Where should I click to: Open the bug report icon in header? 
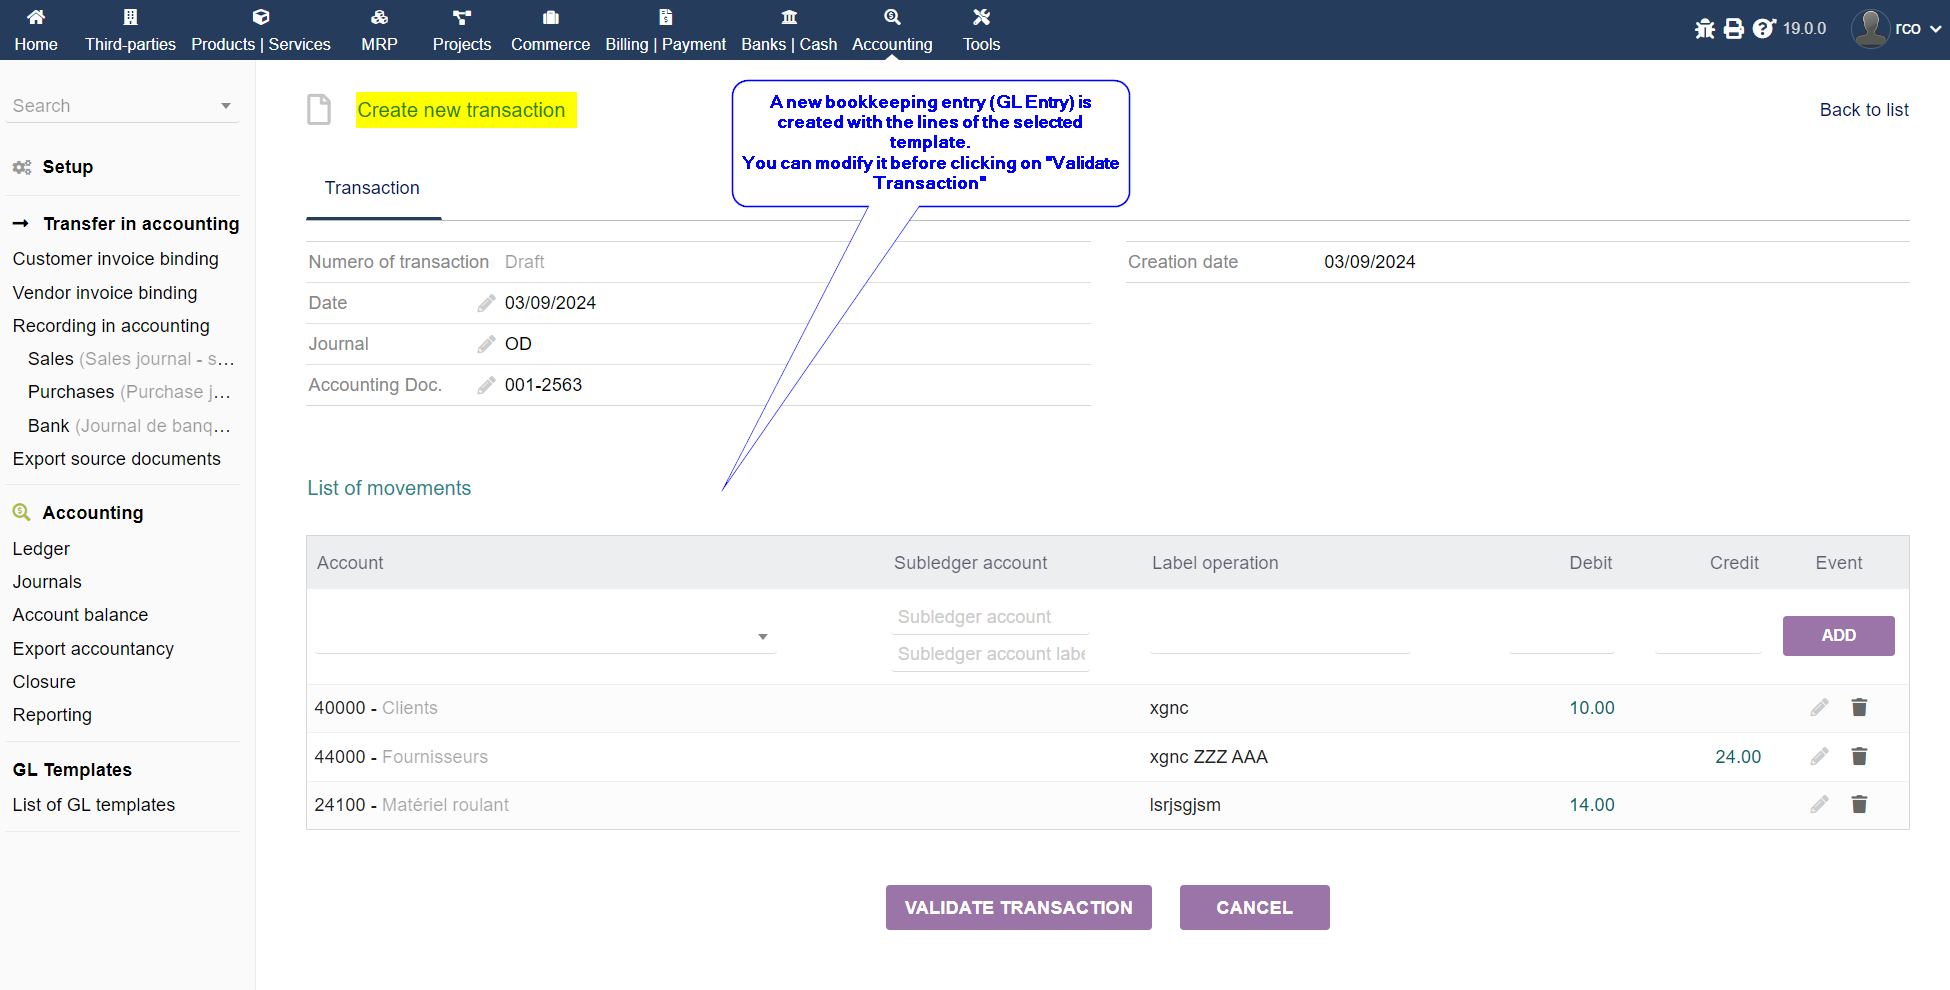click(1705, 29)
